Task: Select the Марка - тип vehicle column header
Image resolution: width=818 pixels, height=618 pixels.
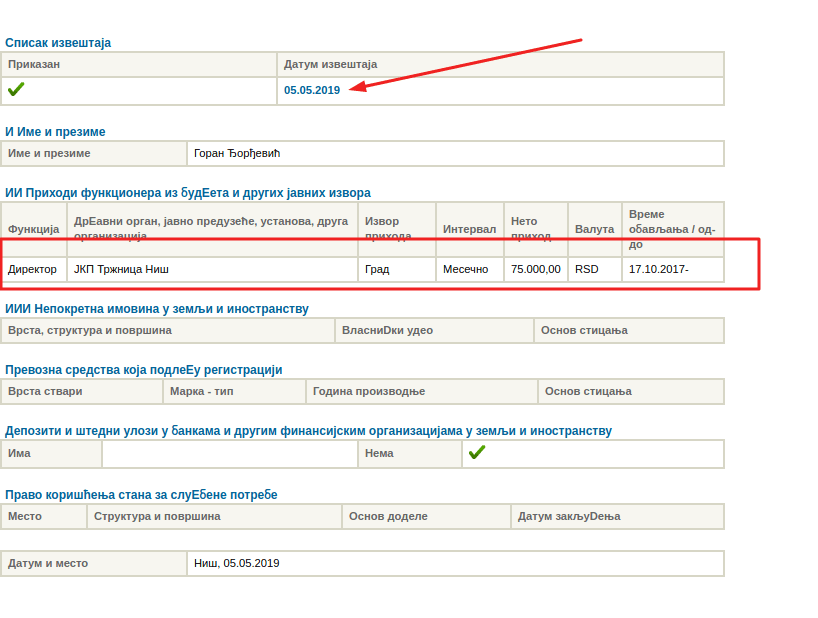Action: pos(202,391)
